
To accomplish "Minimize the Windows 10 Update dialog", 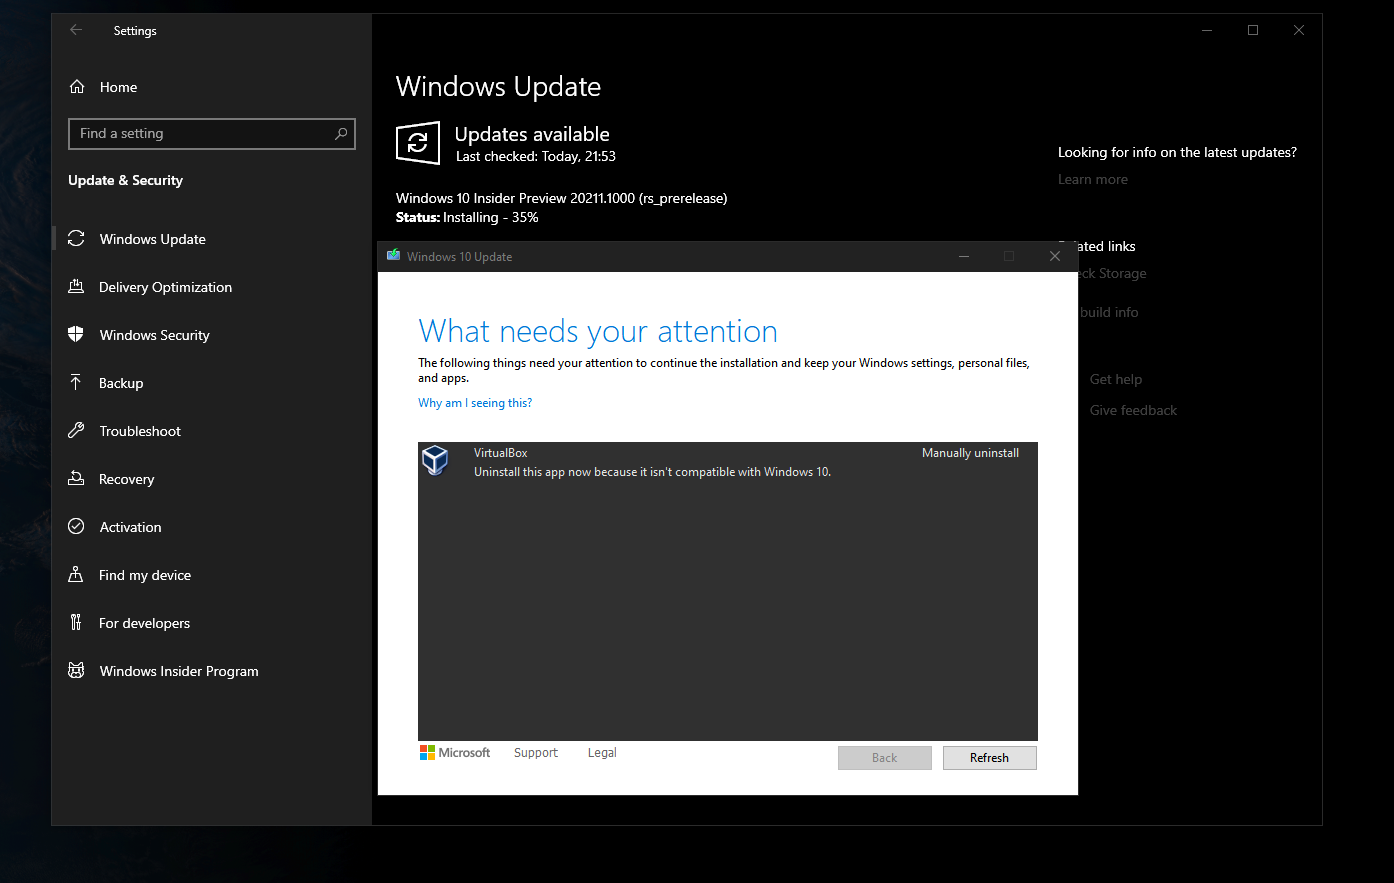I will click(x=964, y=256).
